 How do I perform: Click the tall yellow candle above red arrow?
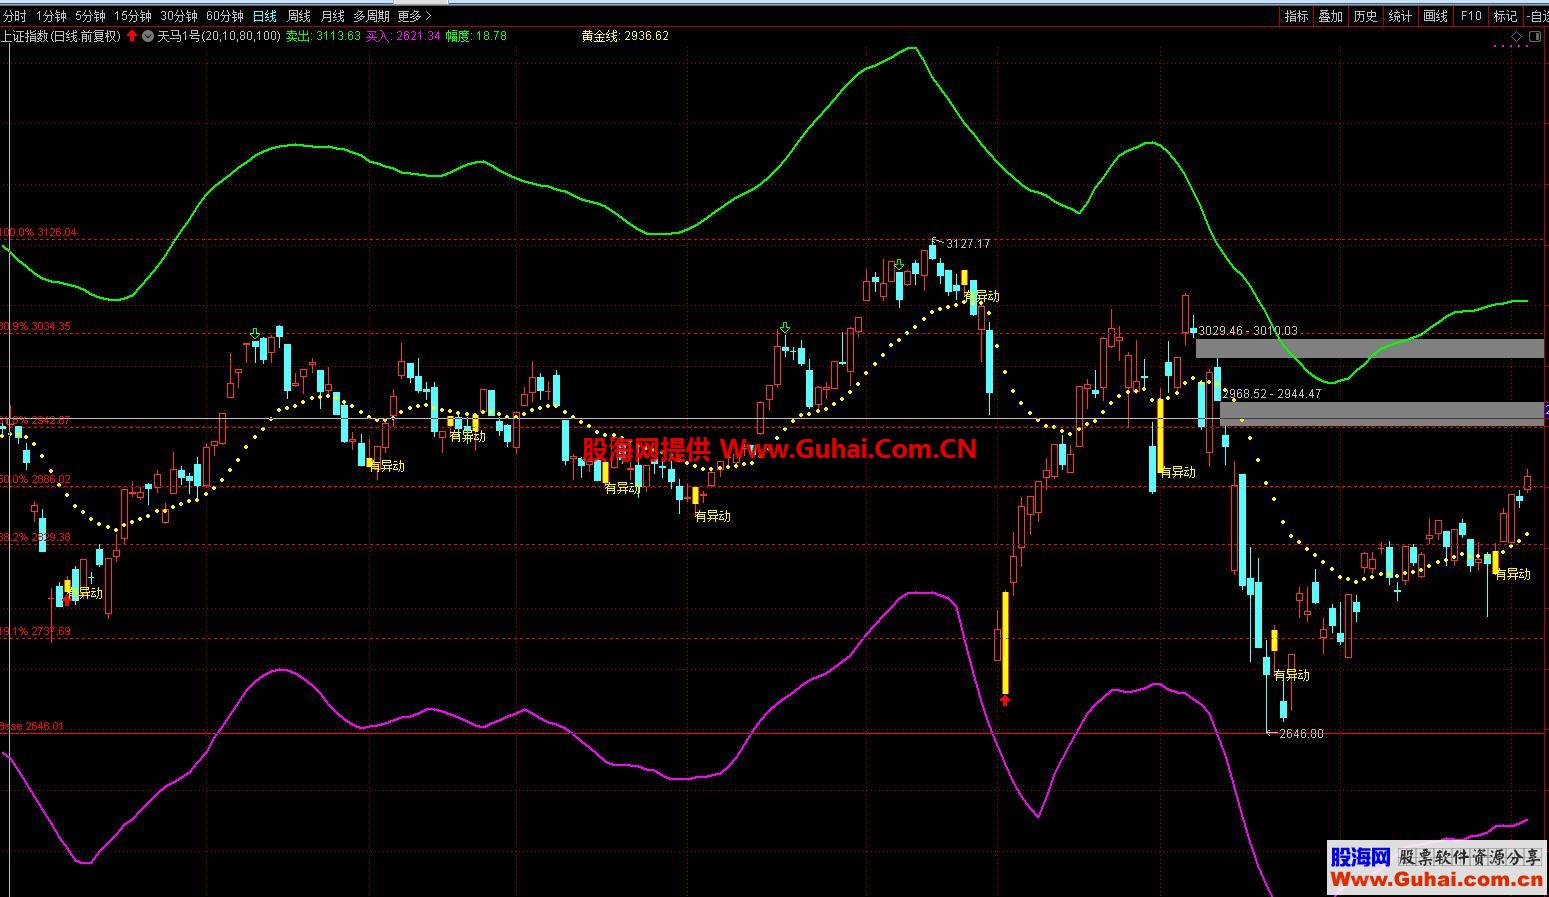coord(1005,643)
